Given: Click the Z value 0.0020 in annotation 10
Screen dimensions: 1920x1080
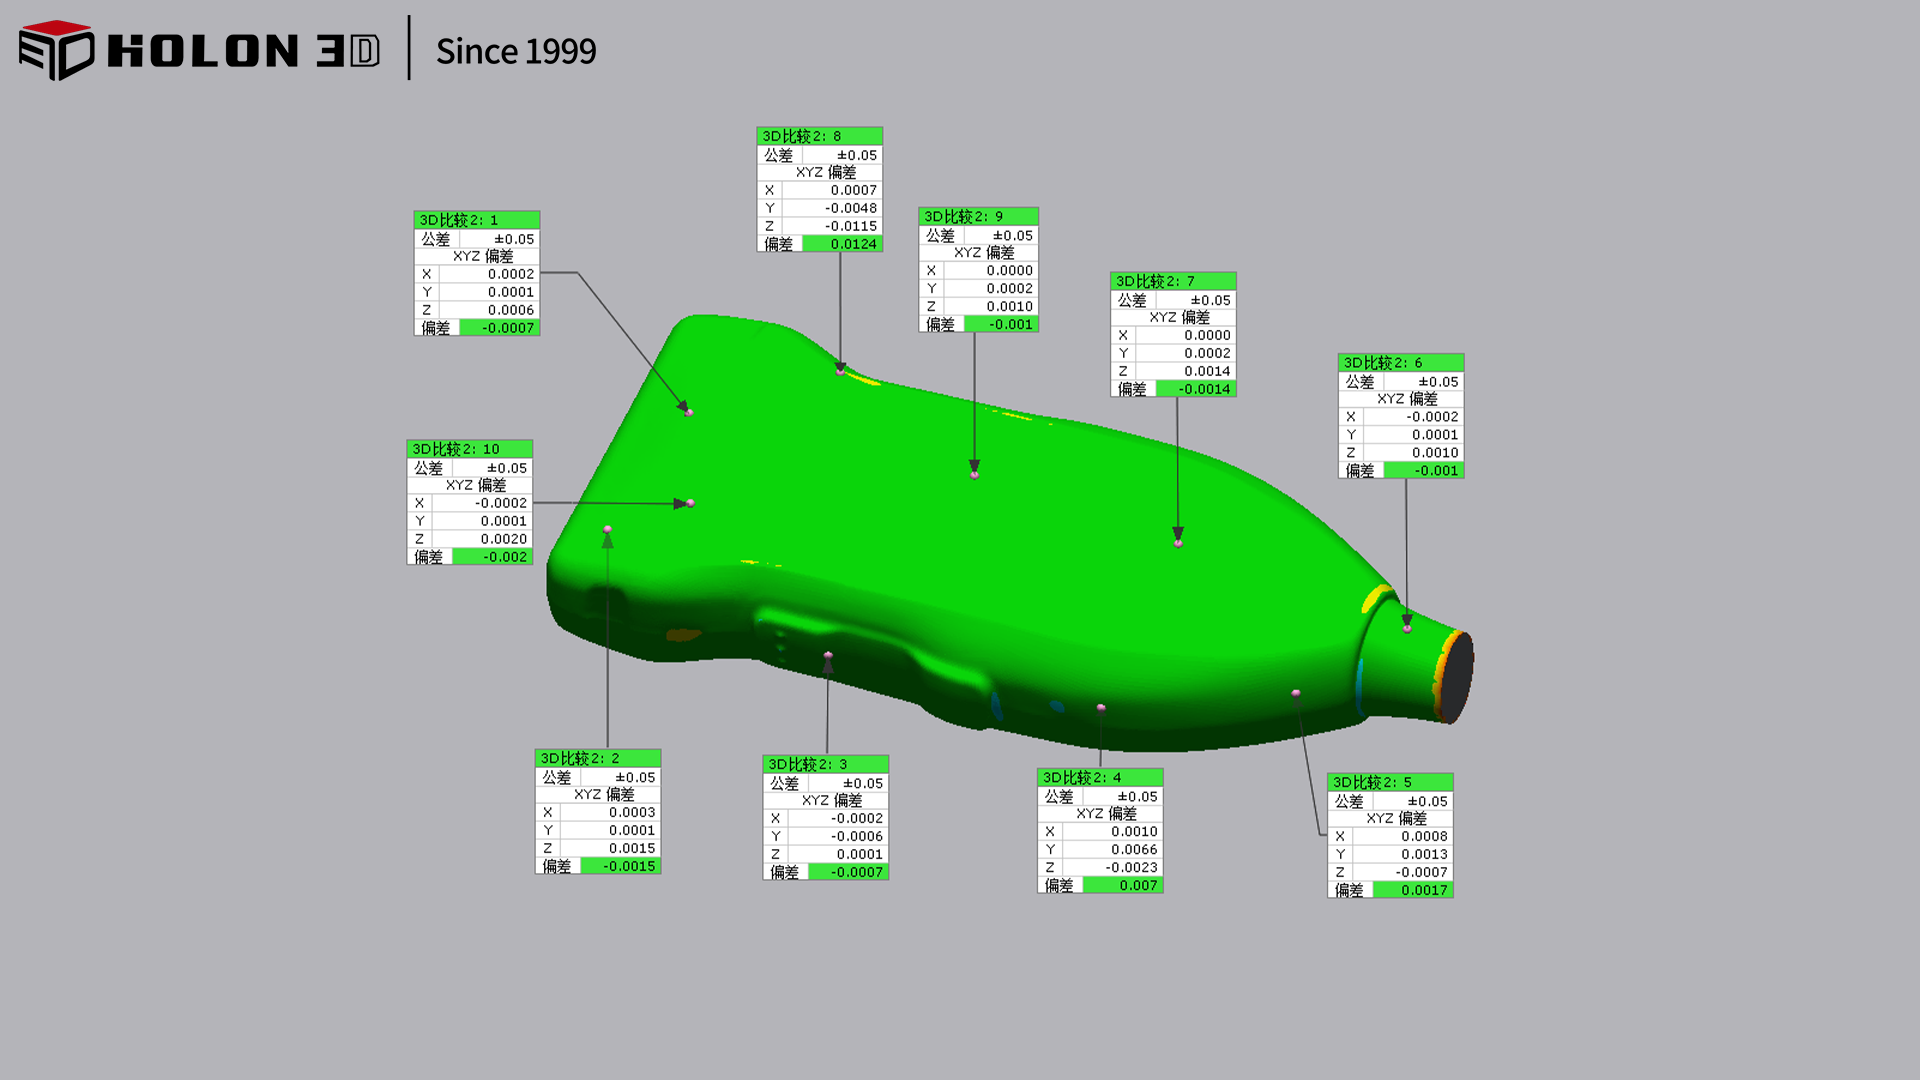Looking at the screenshot, I should [503, 539].
